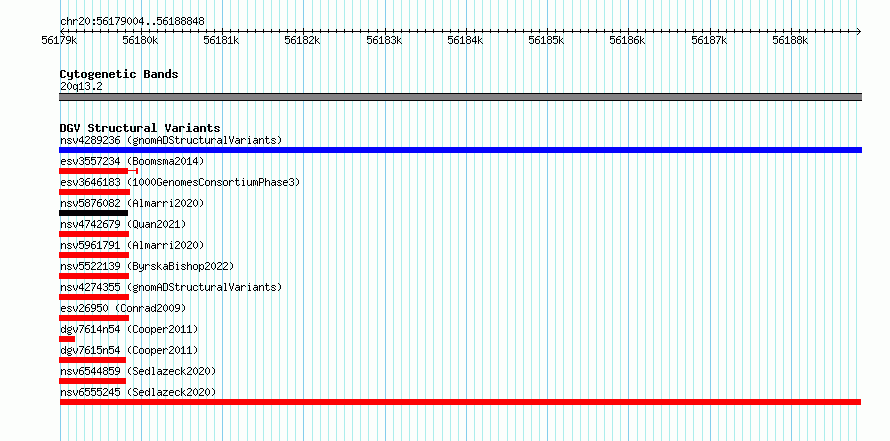Image resolution: width=890 pixels, height=441 pixels.
Task: Click the red esv3557234 variant bar
Action: click(x=99, y=171)
